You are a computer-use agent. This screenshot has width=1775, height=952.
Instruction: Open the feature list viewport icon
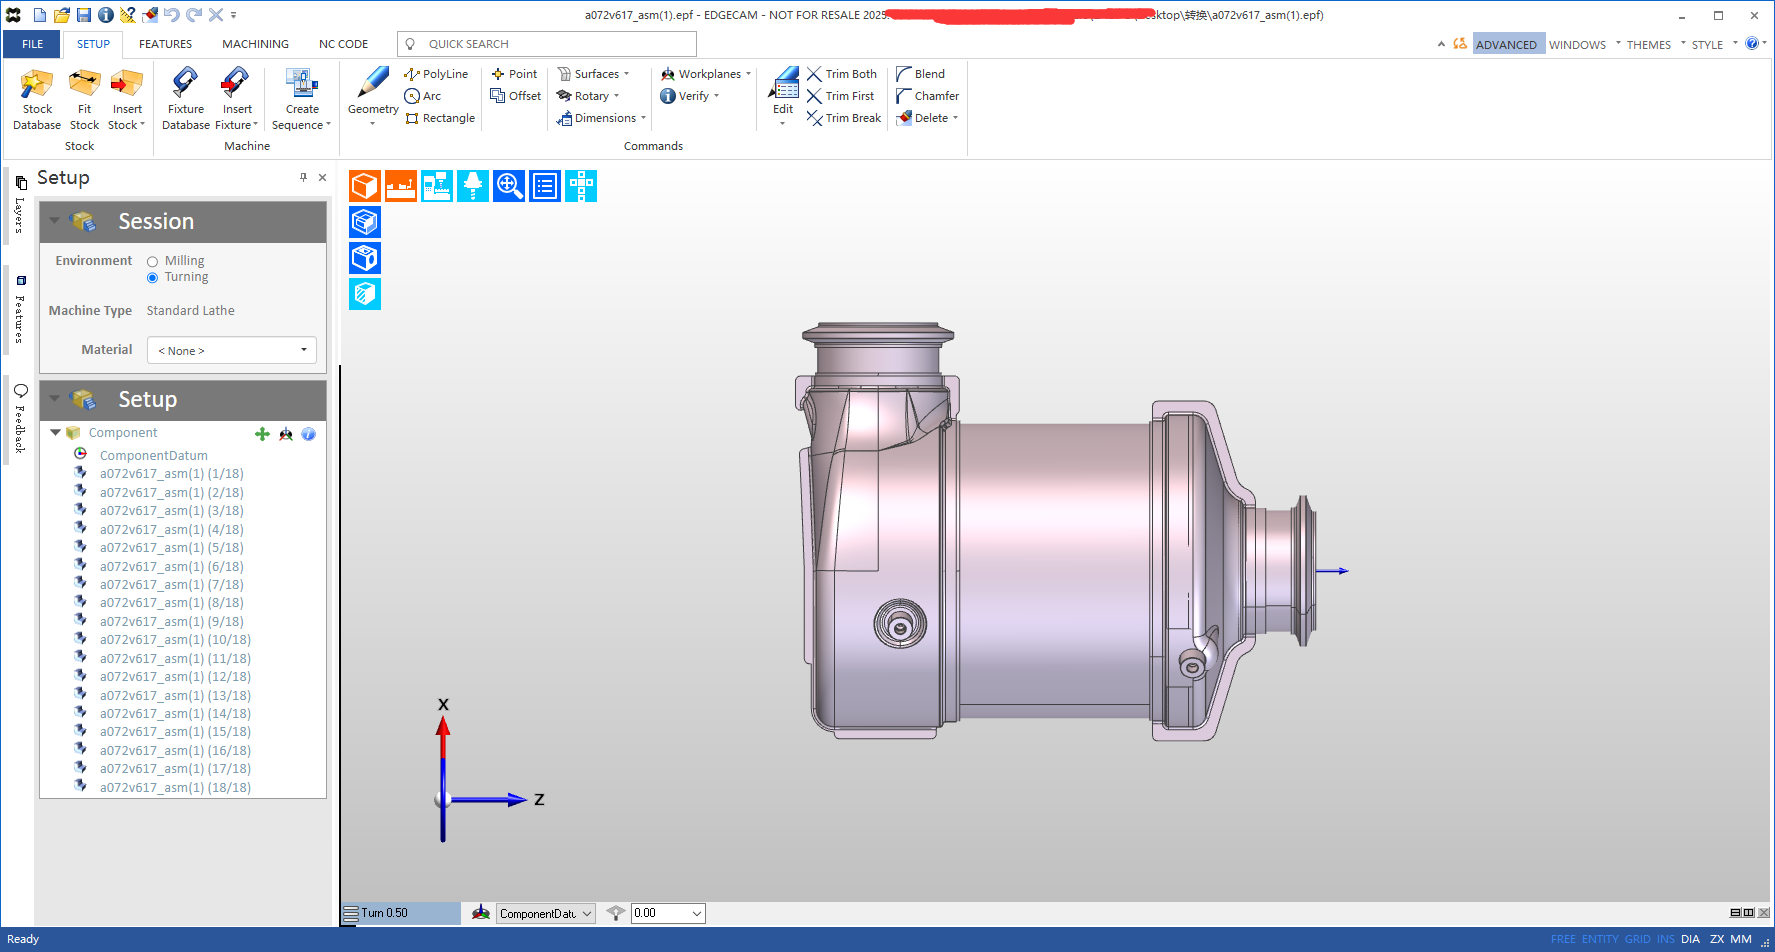[x=544, y=186]
